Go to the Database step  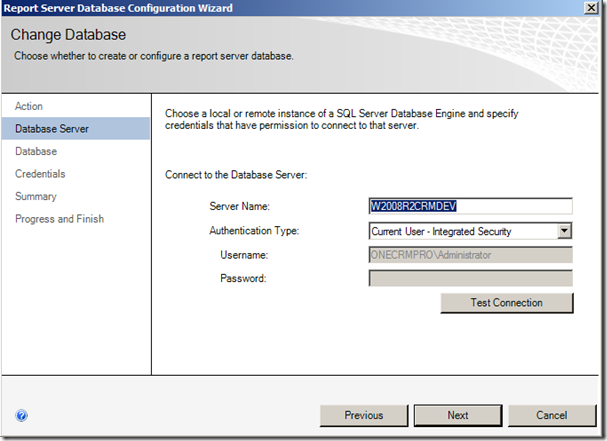36,151
